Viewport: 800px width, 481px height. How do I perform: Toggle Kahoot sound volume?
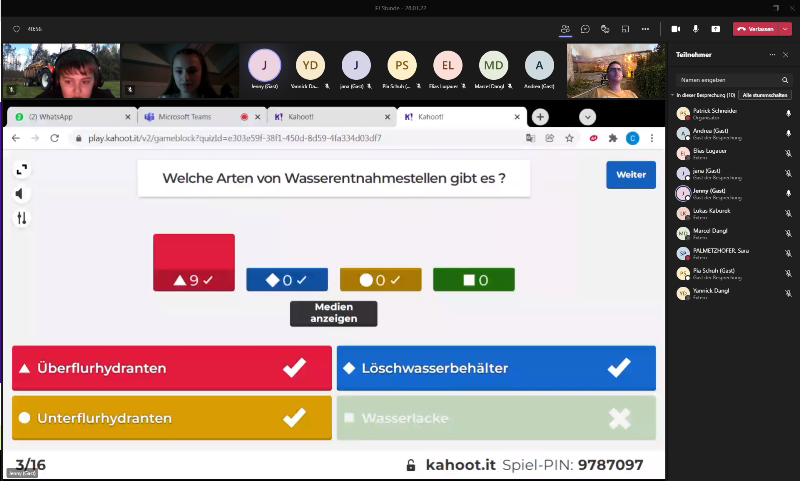[21, 193]
